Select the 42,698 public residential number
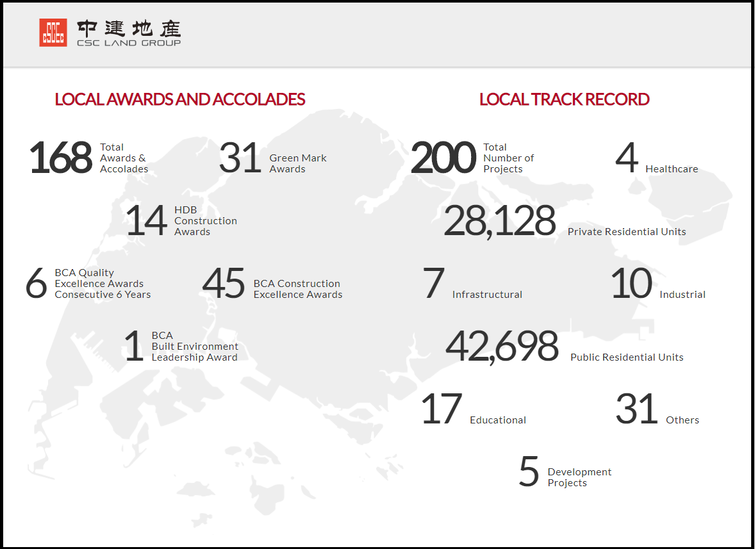Viewport: 755px width, 549px height. tap(501, 346)
